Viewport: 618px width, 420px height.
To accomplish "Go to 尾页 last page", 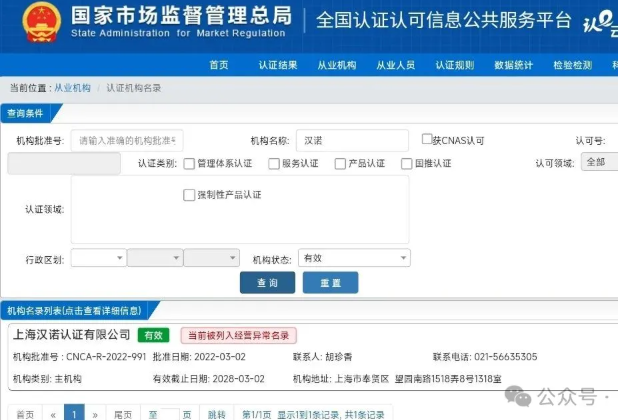I will [123, 414].
